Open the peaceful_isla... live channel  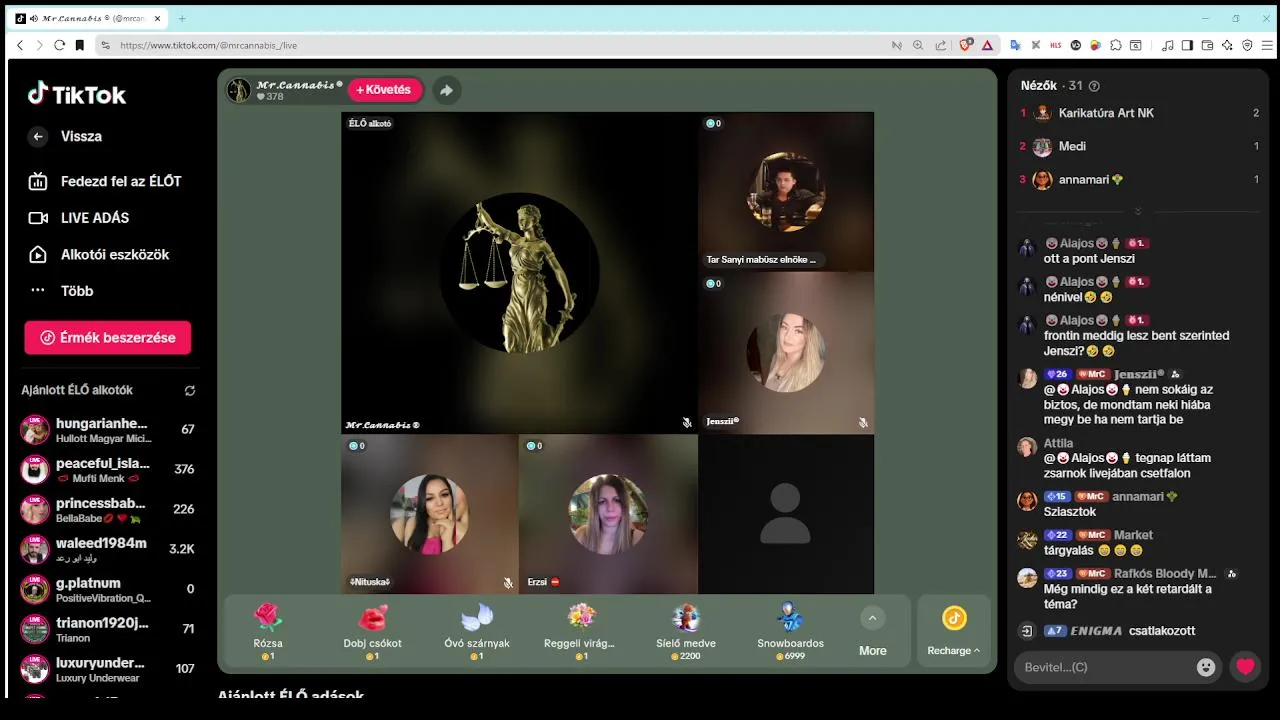tap(108, 470)
